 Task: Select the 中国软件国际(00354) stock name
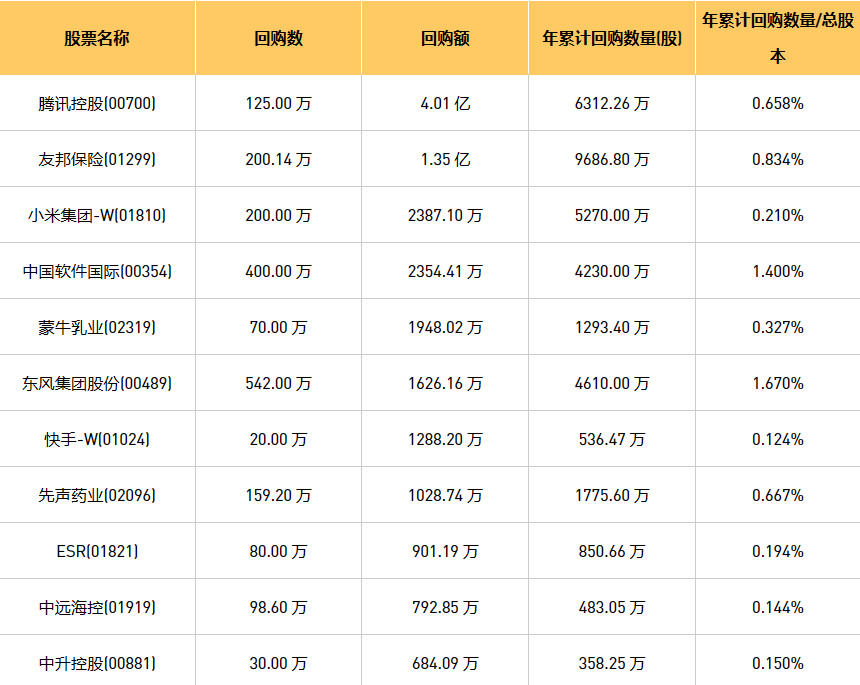(97, 271)
